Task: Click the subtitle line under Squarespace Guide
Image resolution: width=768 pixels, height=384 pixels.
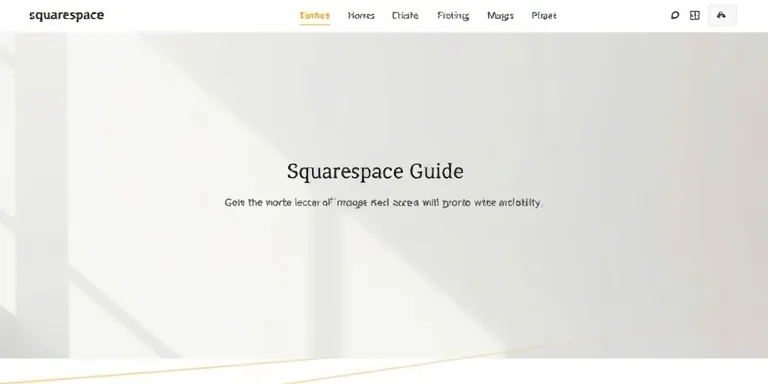Action: click(384, 202)
